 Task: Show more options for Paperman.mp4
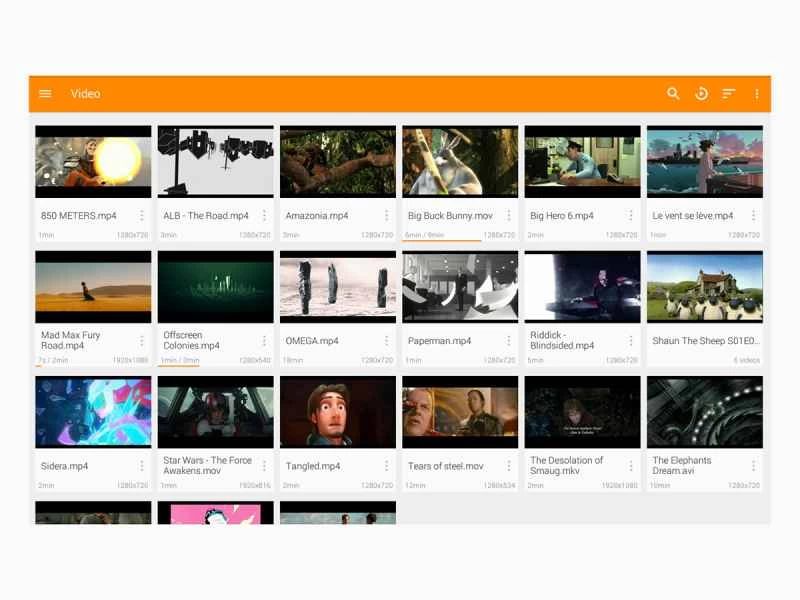pos(509,341)
